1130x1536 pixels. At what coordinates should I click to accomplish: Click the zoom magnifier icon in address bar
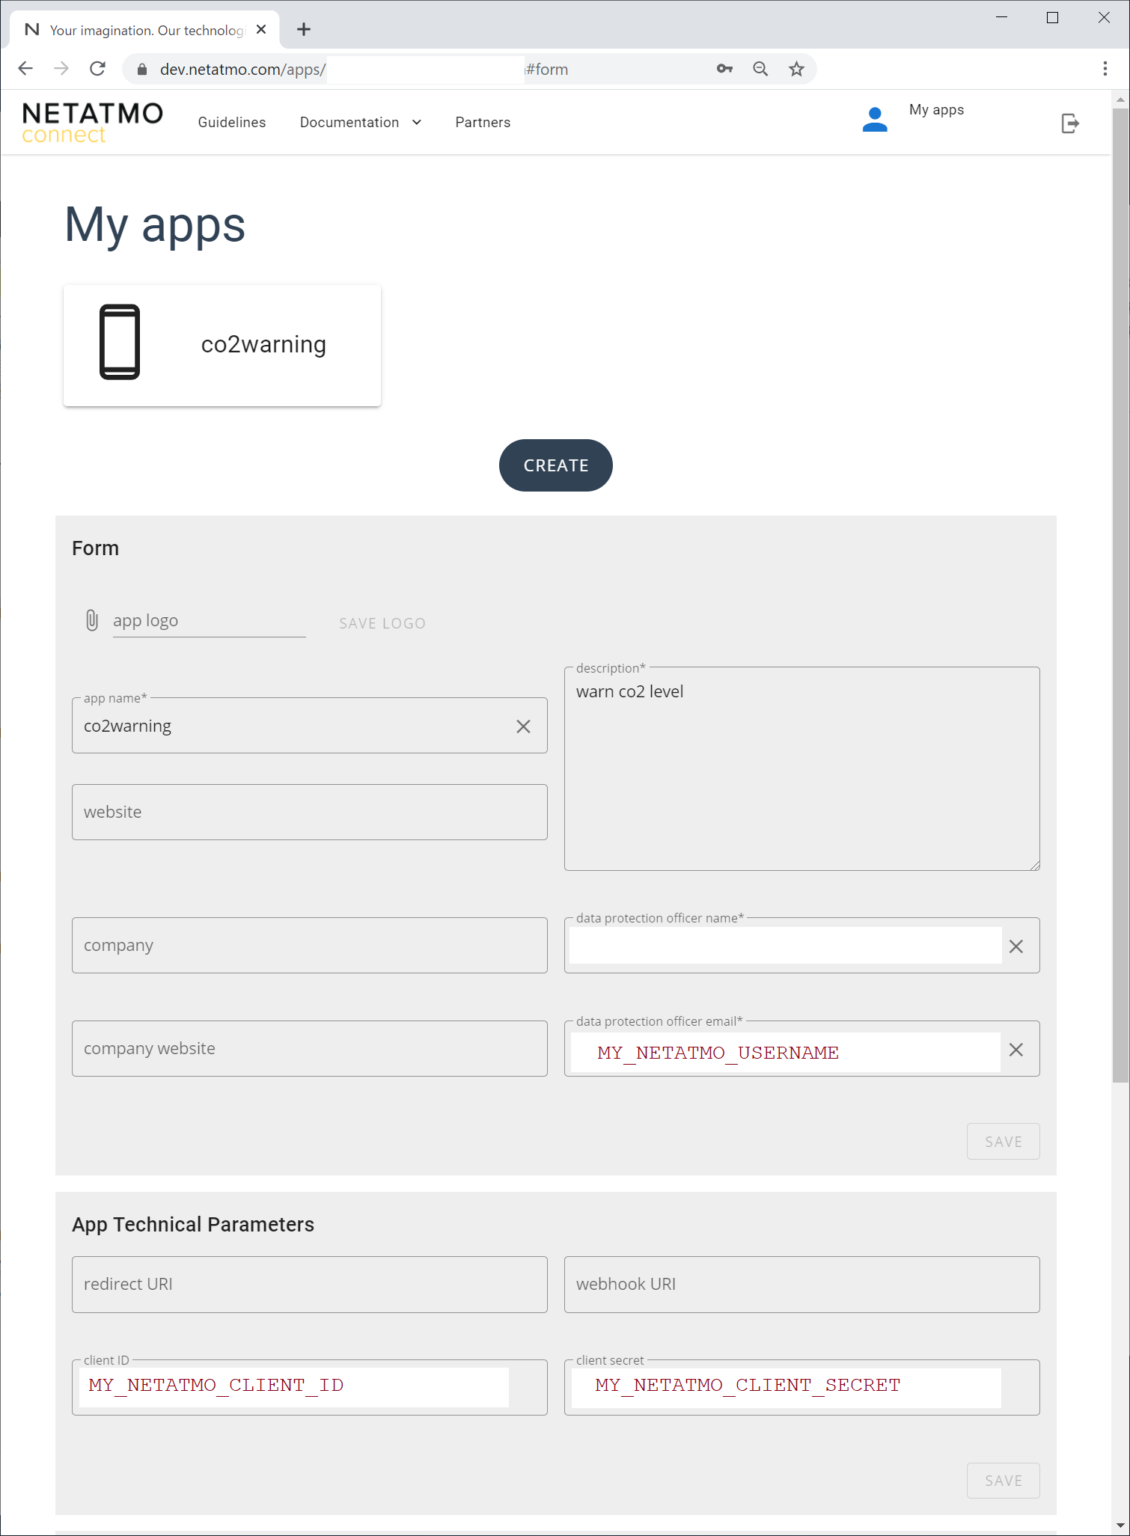point(760,69)
